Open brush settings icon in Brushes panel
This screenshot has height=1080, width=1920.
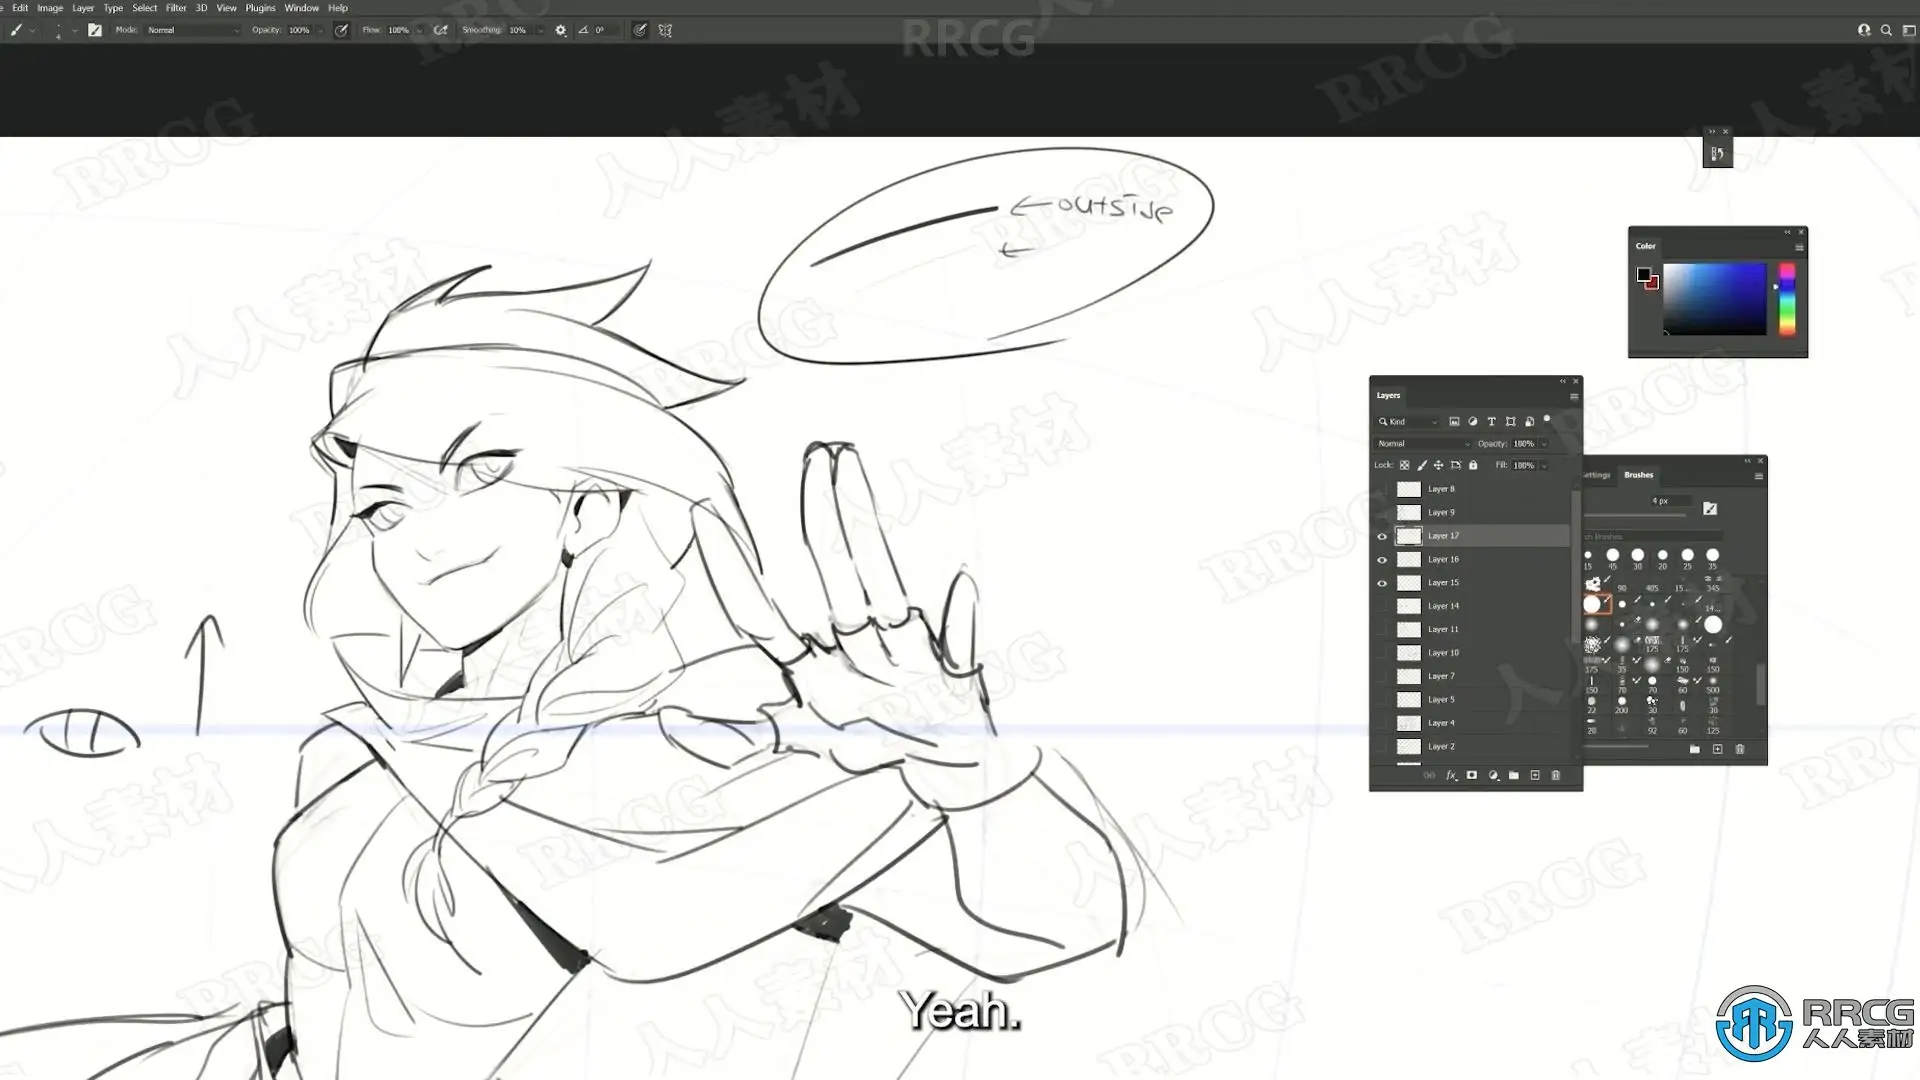tap(1710, 509)
